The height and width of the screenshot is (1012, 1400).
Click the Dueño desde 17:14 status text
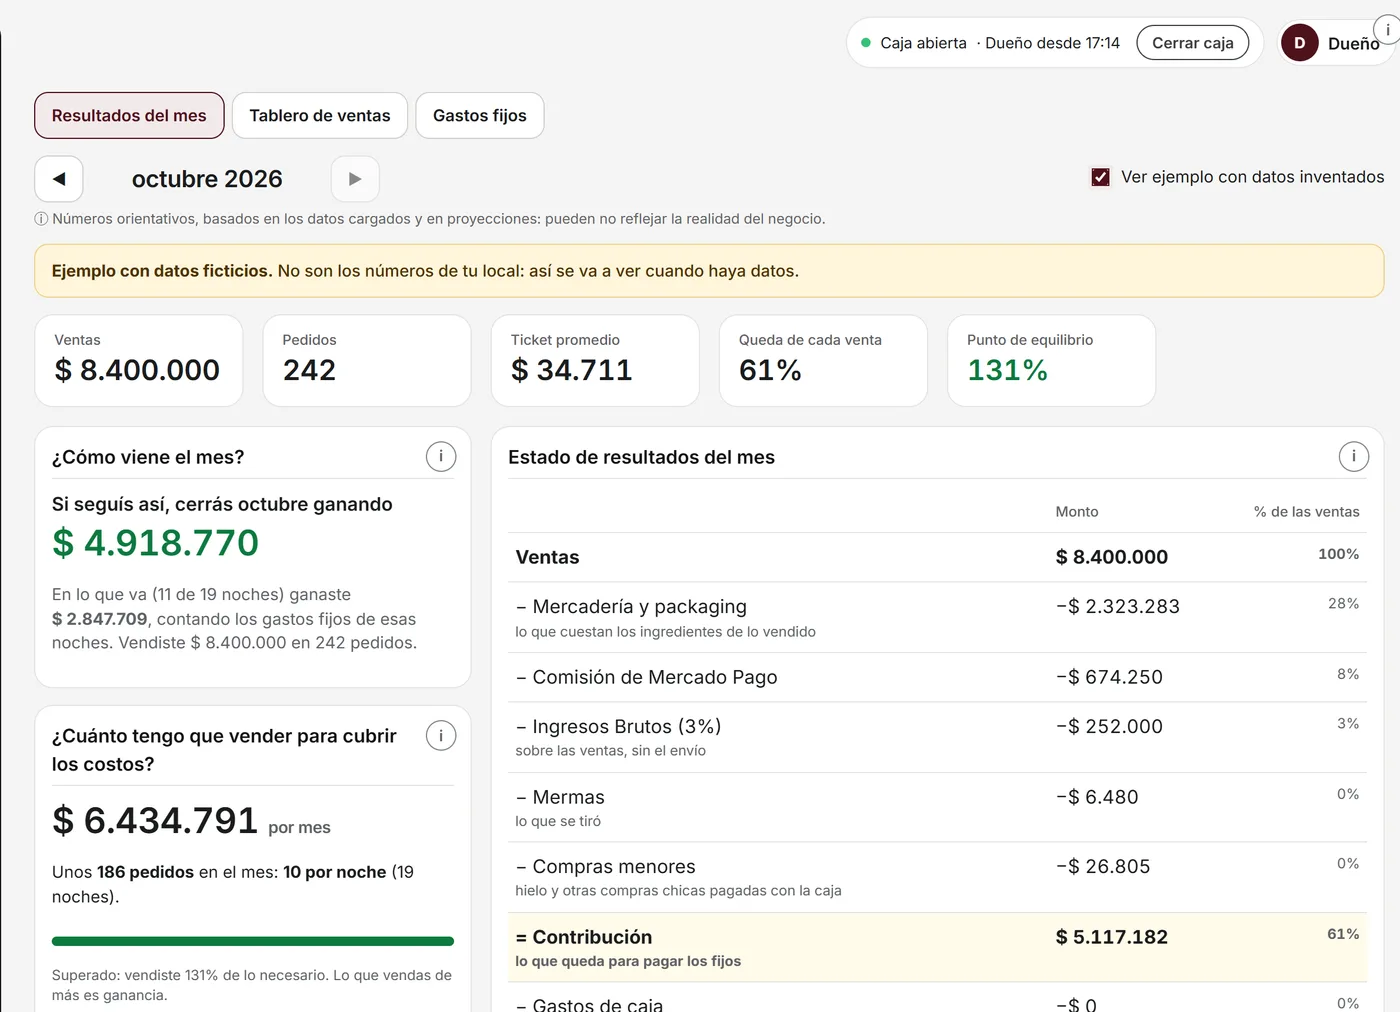click(x=1052, y=43)
